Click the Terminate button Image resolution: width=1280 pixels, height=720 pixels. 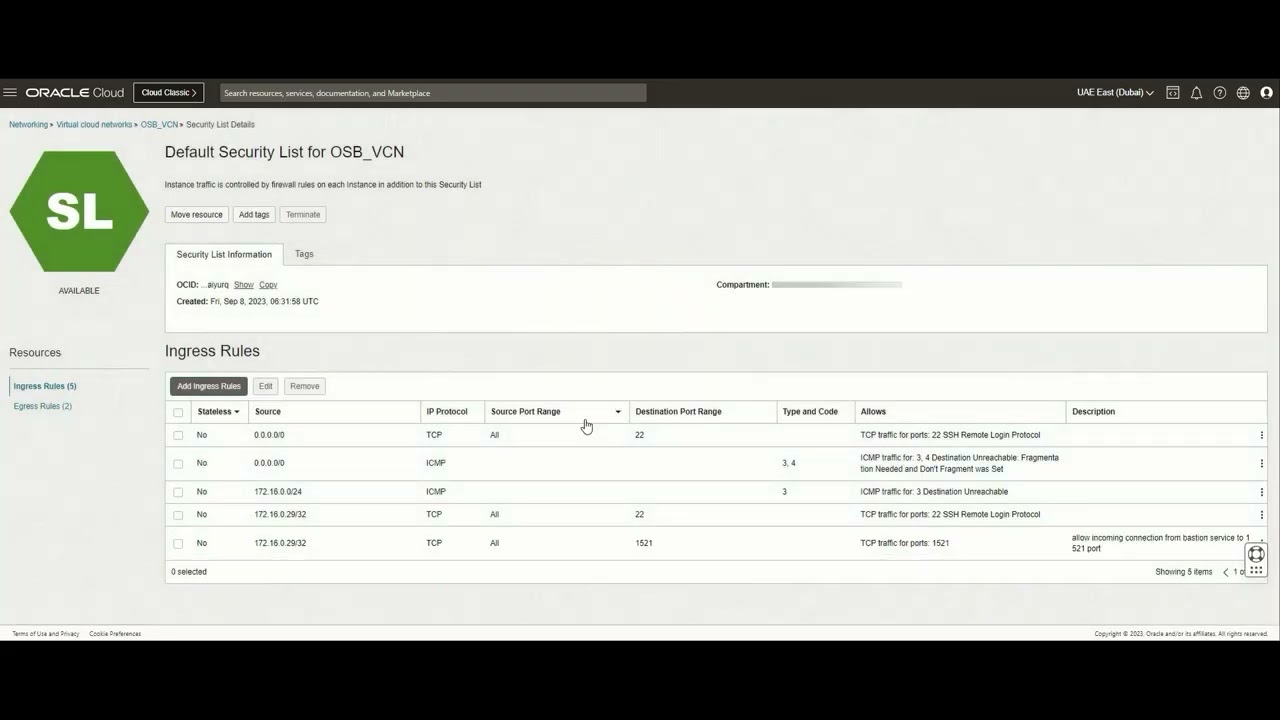click(303, 214)
